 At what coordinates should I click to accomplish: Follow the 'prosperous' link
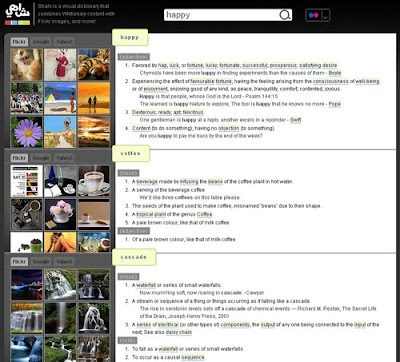283,65
